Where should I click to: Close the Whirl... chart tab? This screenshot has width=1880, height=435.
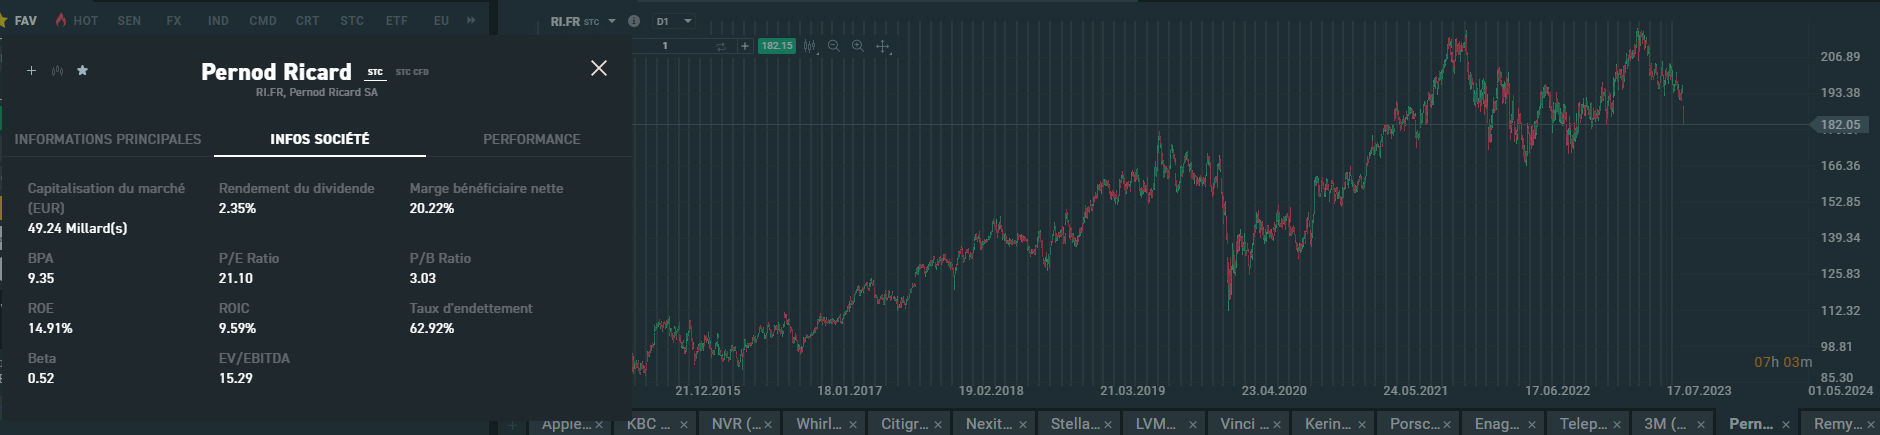pos(853,425)
